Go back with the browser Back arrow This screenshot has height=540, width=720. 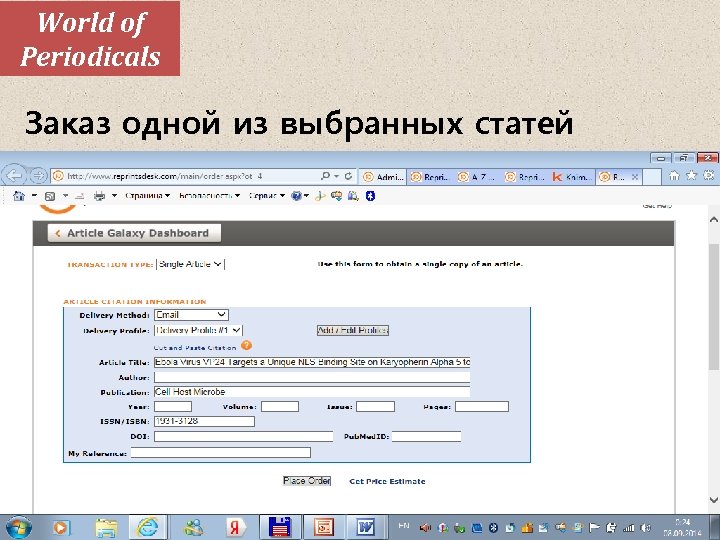pyautogui.click(x=15, y=175)
